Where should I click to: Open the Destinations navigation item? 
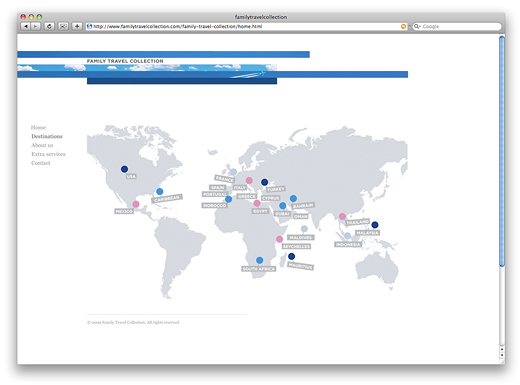[47, 136]
